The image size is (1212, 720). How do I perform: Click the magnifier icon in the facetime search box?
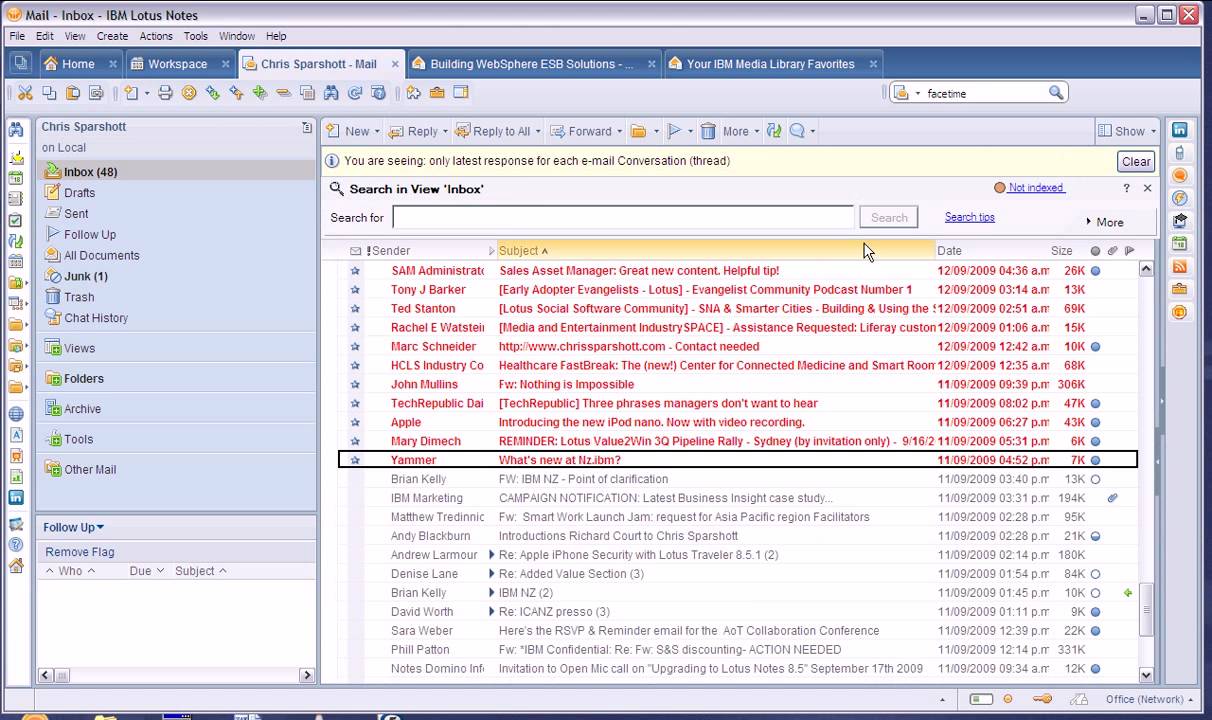[1056, 93]
